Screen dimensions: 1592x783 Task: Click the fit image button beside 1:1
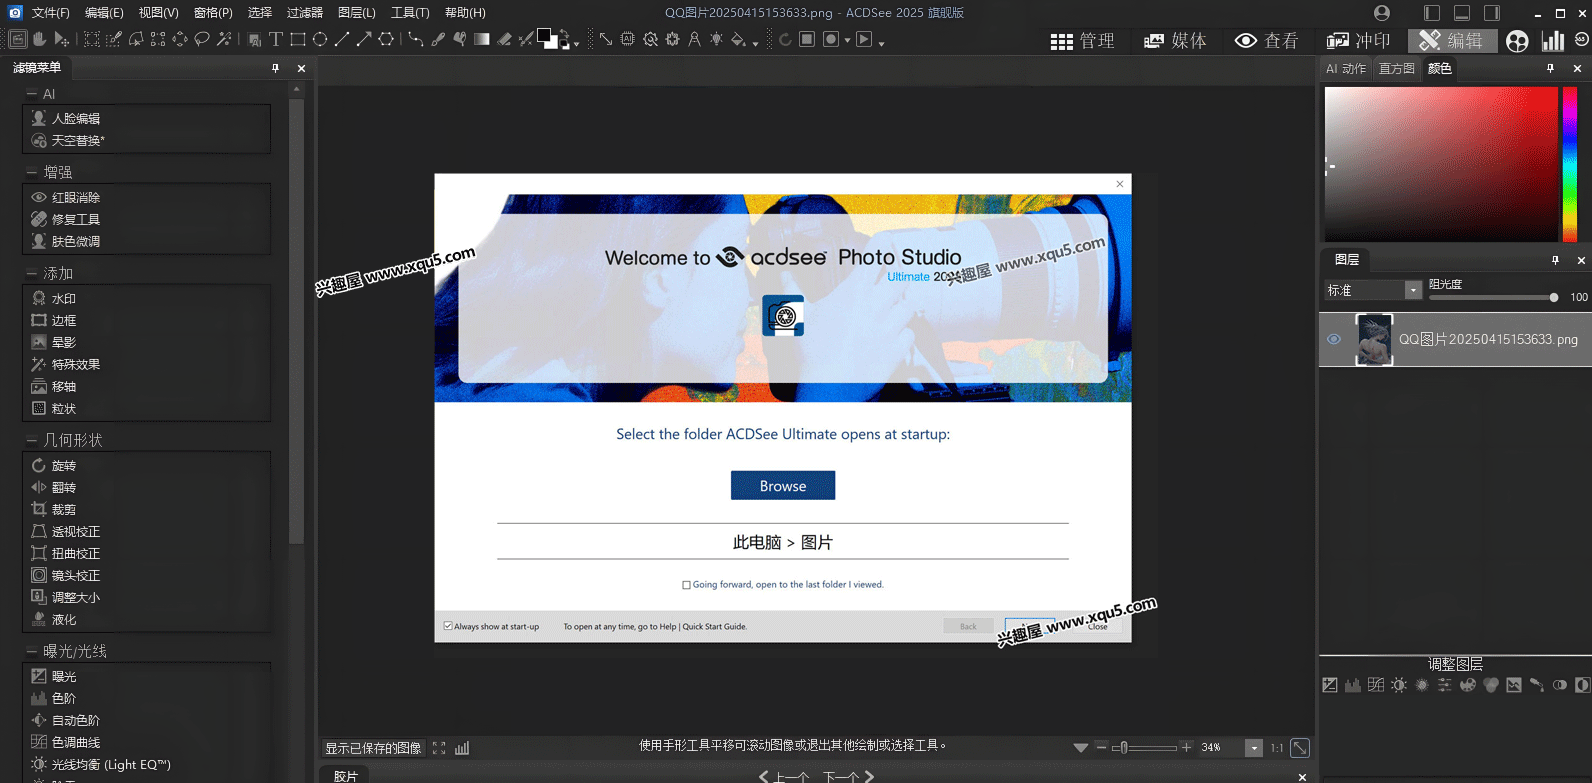[x=1300, y=747]
